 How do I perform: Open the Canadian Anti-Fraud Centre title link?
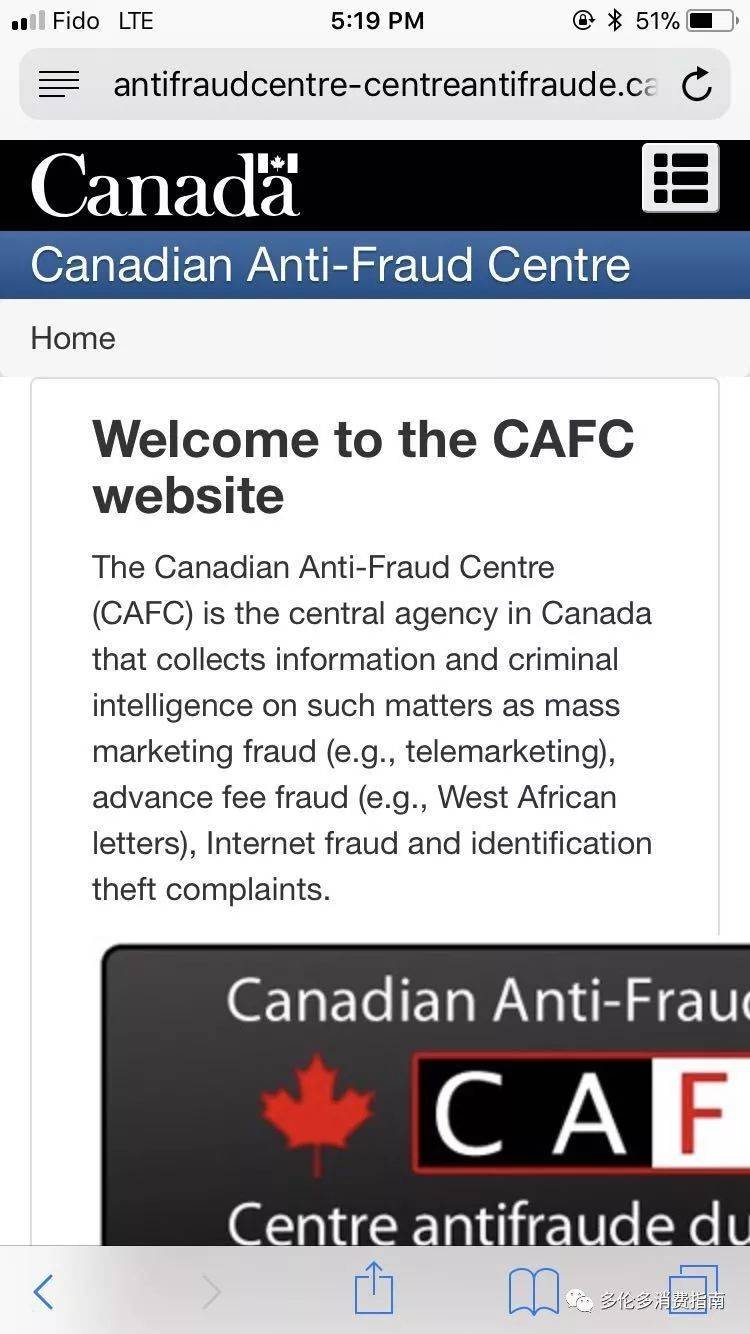tap(330, 265)
